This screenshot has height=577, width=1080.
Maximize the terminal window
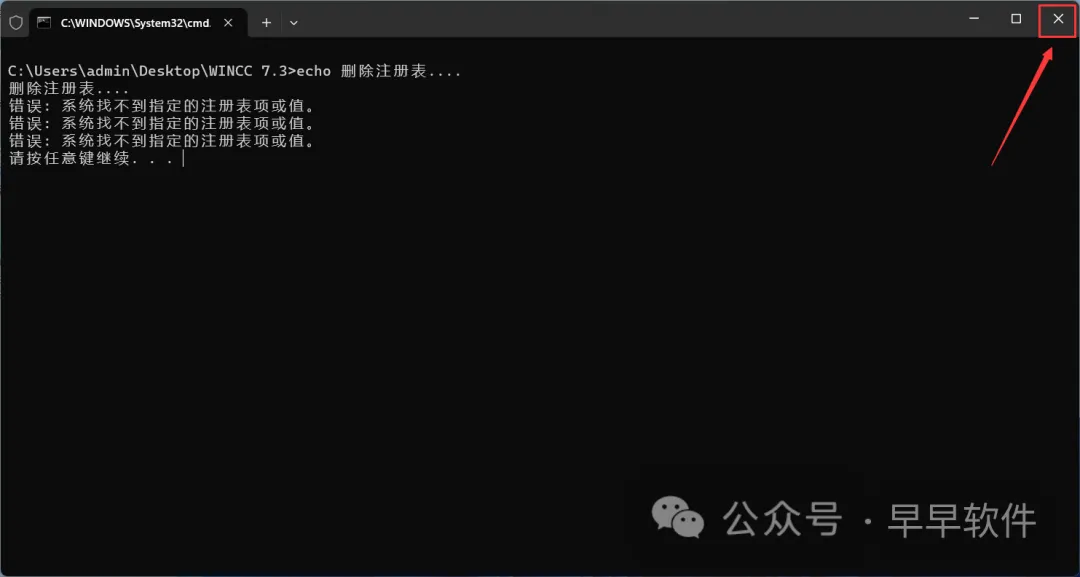pyautogui.click(x=1016, y=19)
